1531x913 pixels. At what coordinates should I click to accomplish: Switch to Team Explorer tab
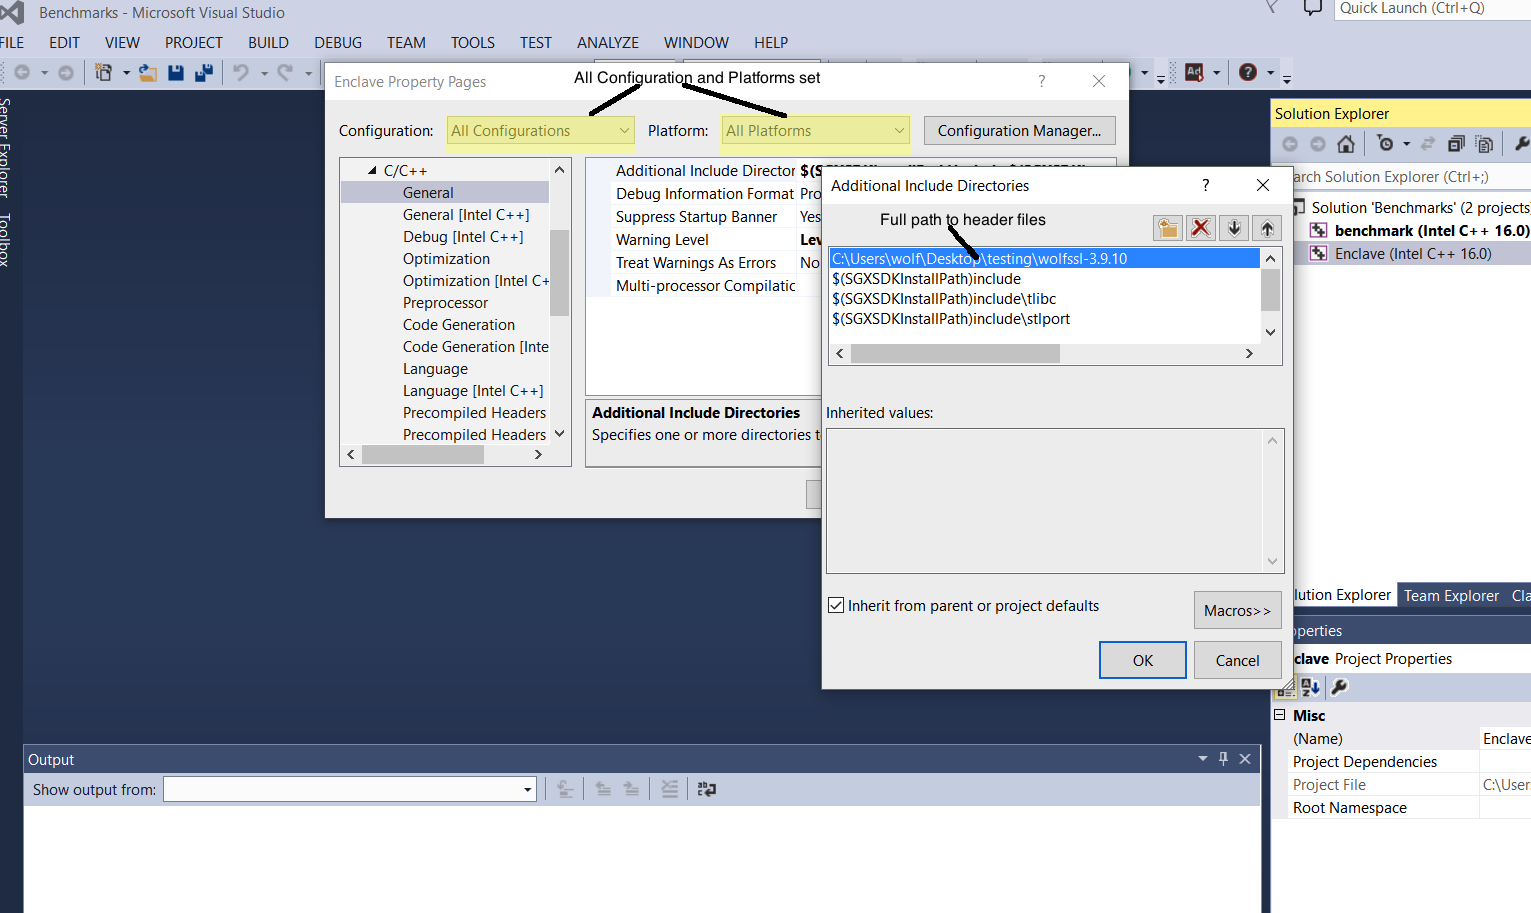click(1451, 595)
